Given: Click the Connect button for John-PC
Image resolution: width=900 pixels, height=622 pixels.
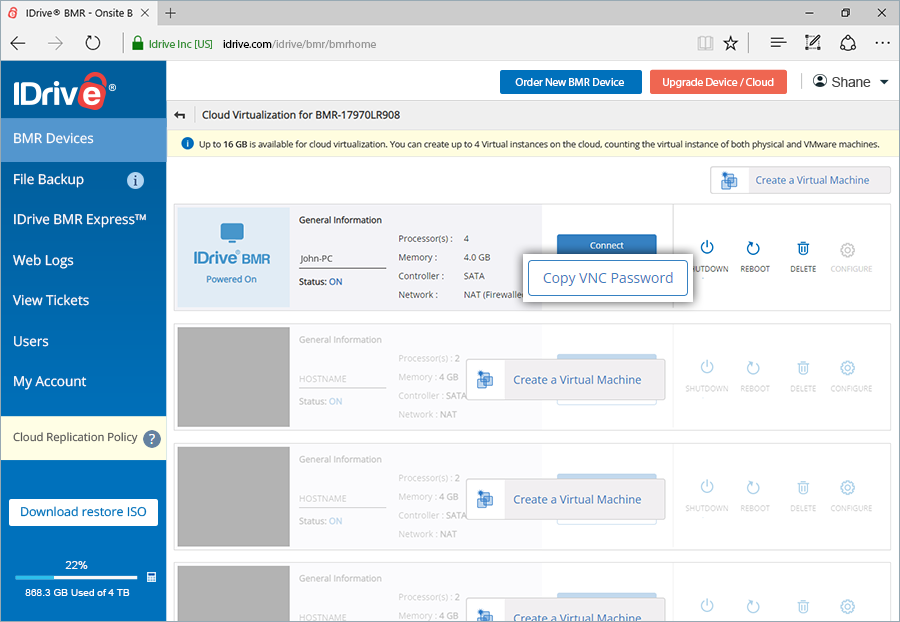Looking at the screenshot, I should [x=606, y=244].
